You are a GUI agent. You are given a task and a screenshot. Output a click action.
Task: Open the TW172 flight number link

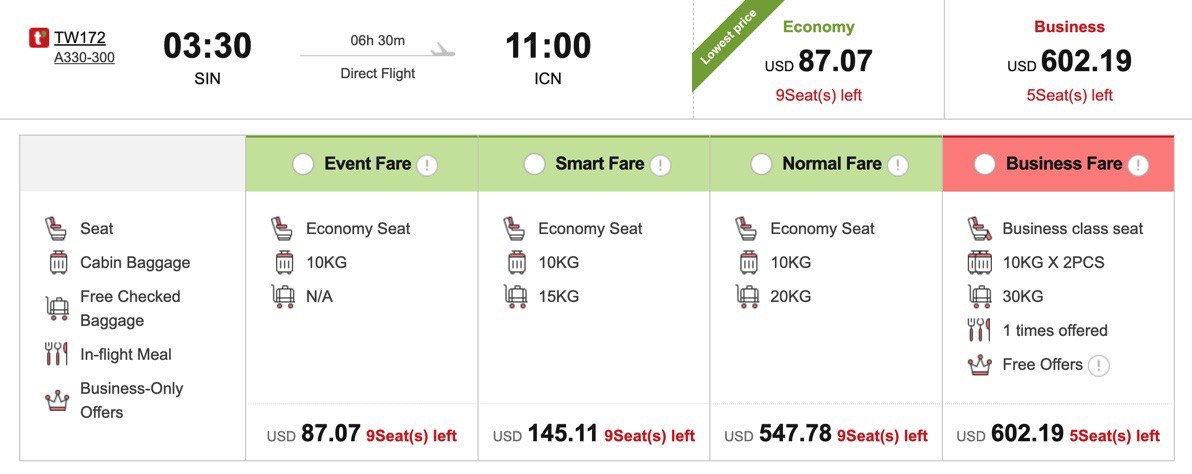(80, 38)
